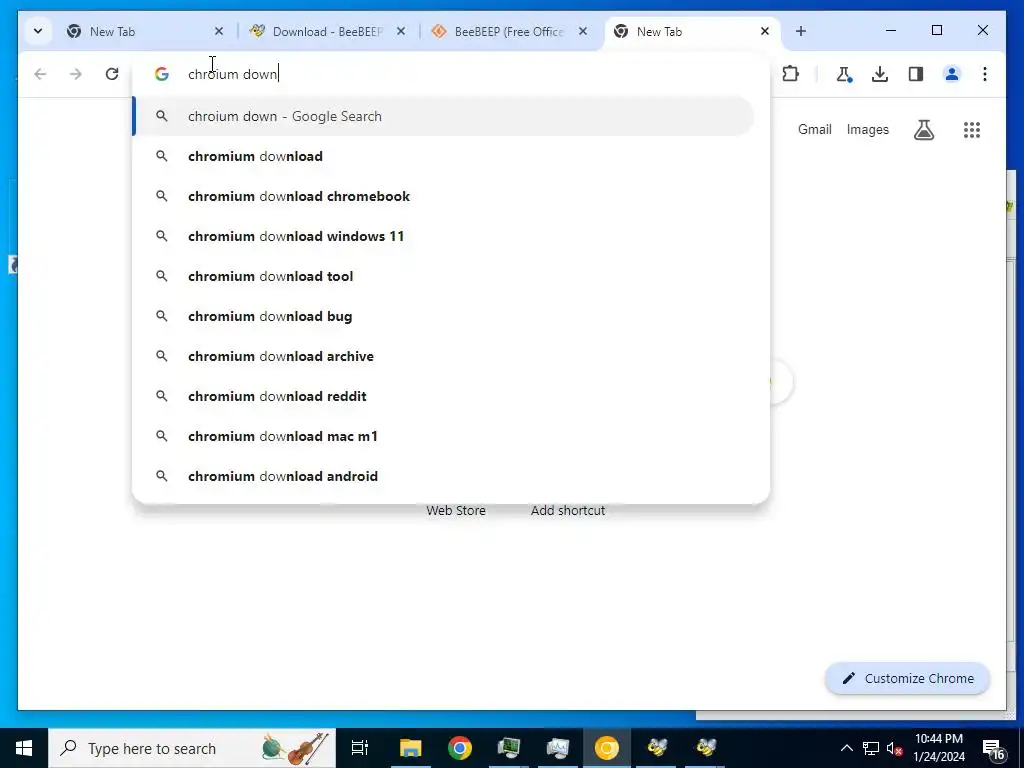
Task: Show hidden system tray icons
Action: tap(846, 748)
